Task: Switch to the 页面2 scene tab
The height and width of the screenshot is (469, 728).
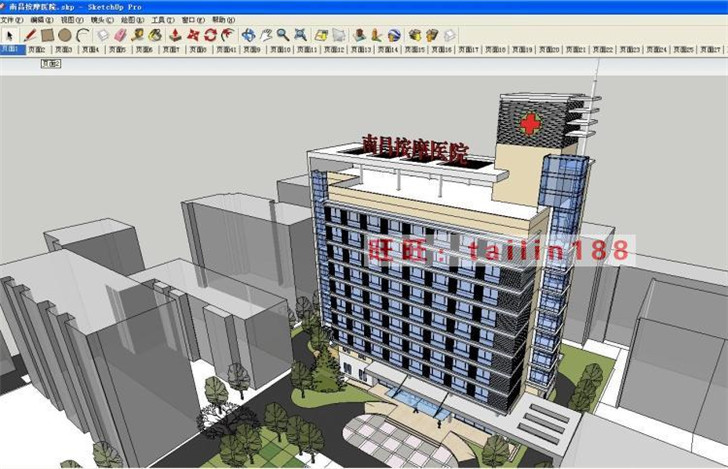Action: point(37,49)
